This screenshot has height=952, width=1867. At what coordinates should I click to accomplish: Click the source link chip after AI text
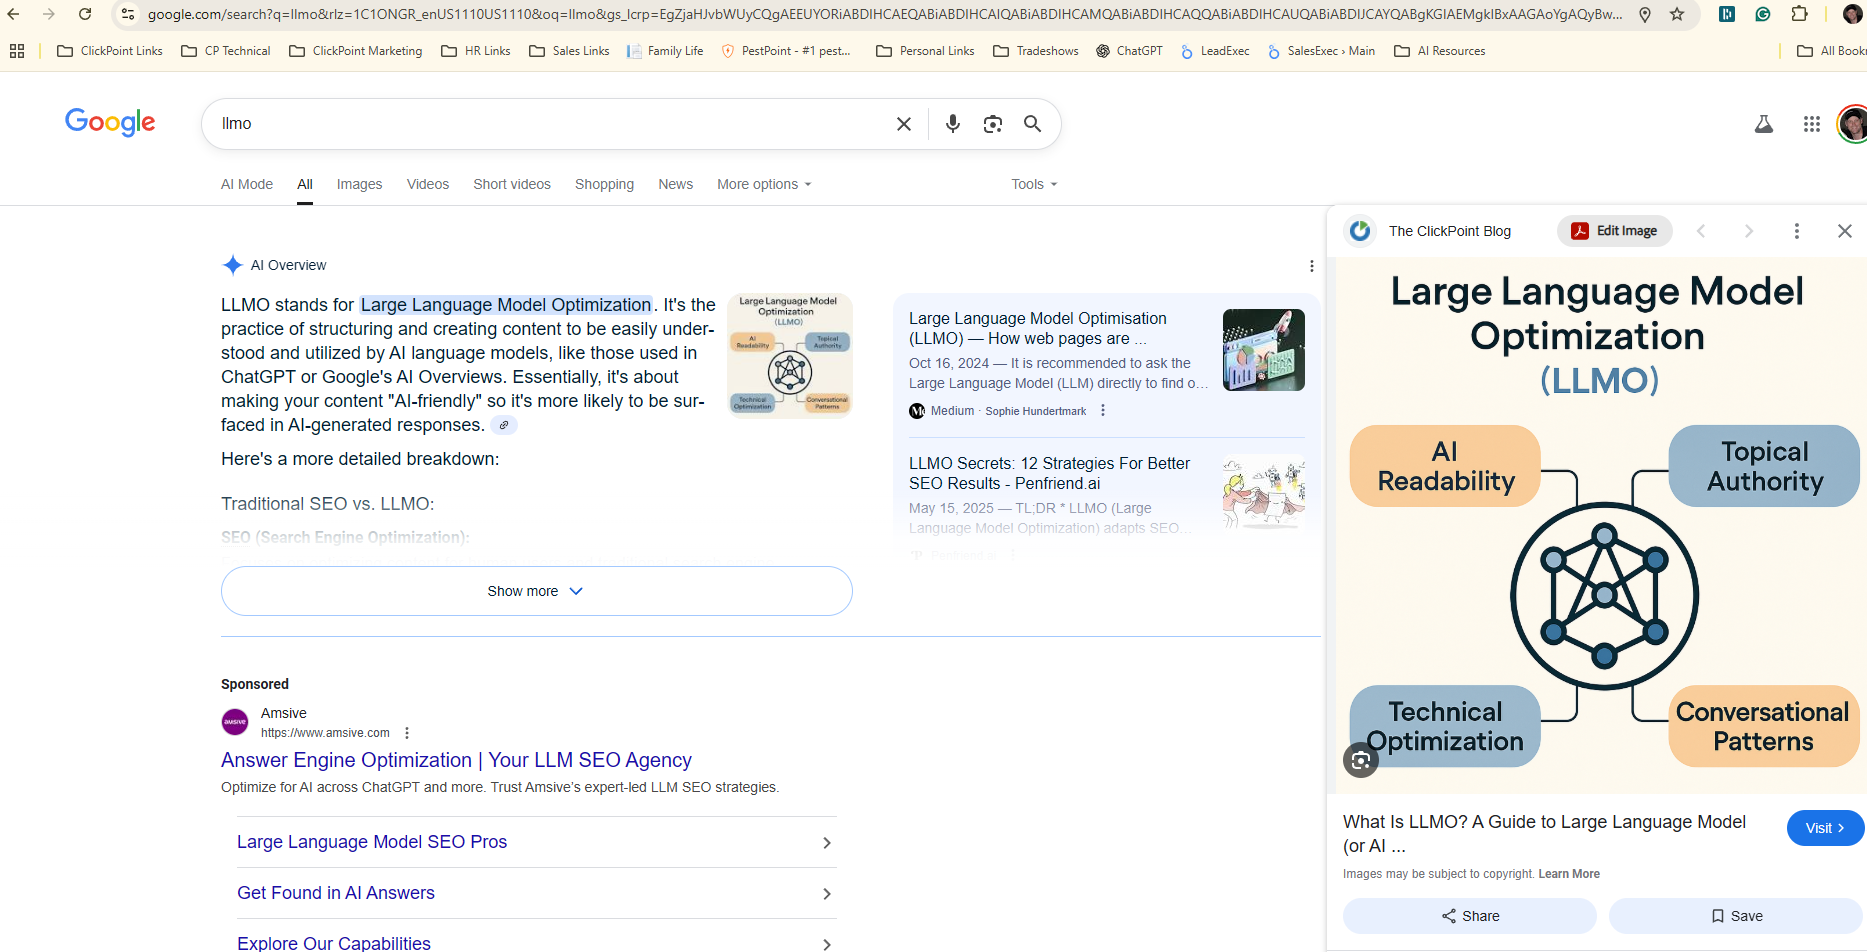pyautogui.click(x=504, y=425)
